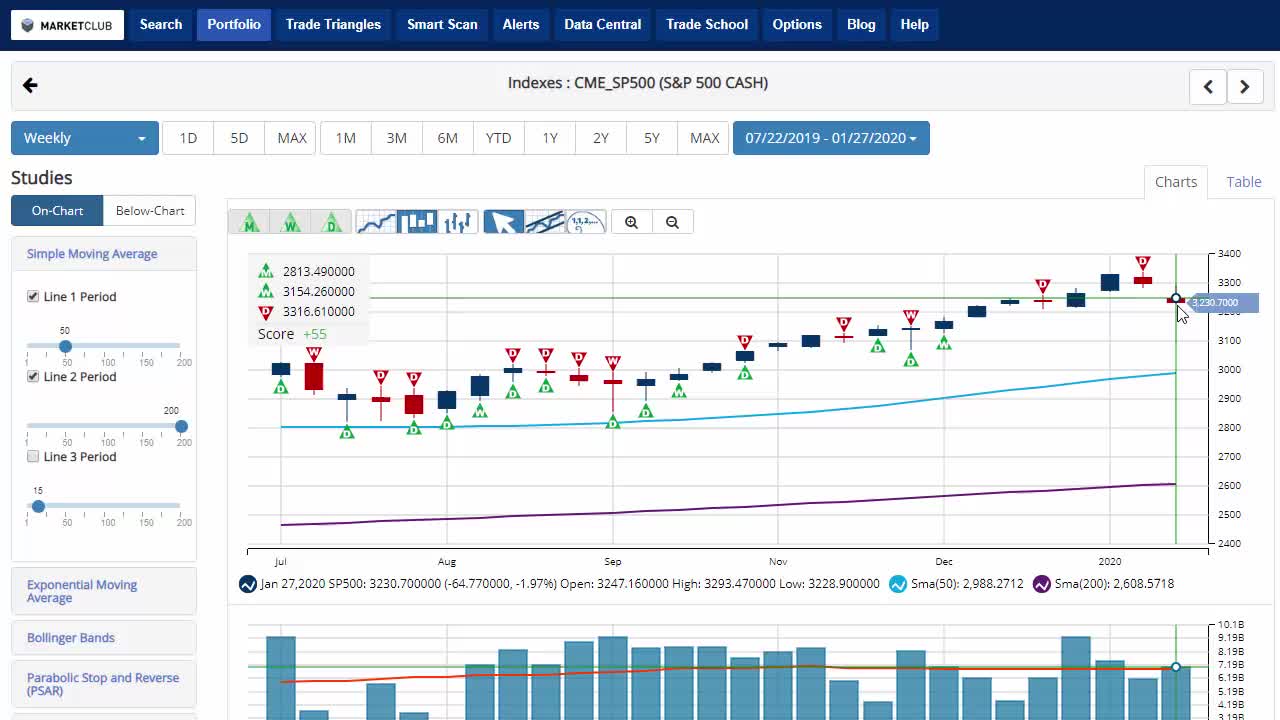Expand the Parabolic Stop and Reverse section
This screenshot has width=1280, height=720.
click(x=103, y=684)
